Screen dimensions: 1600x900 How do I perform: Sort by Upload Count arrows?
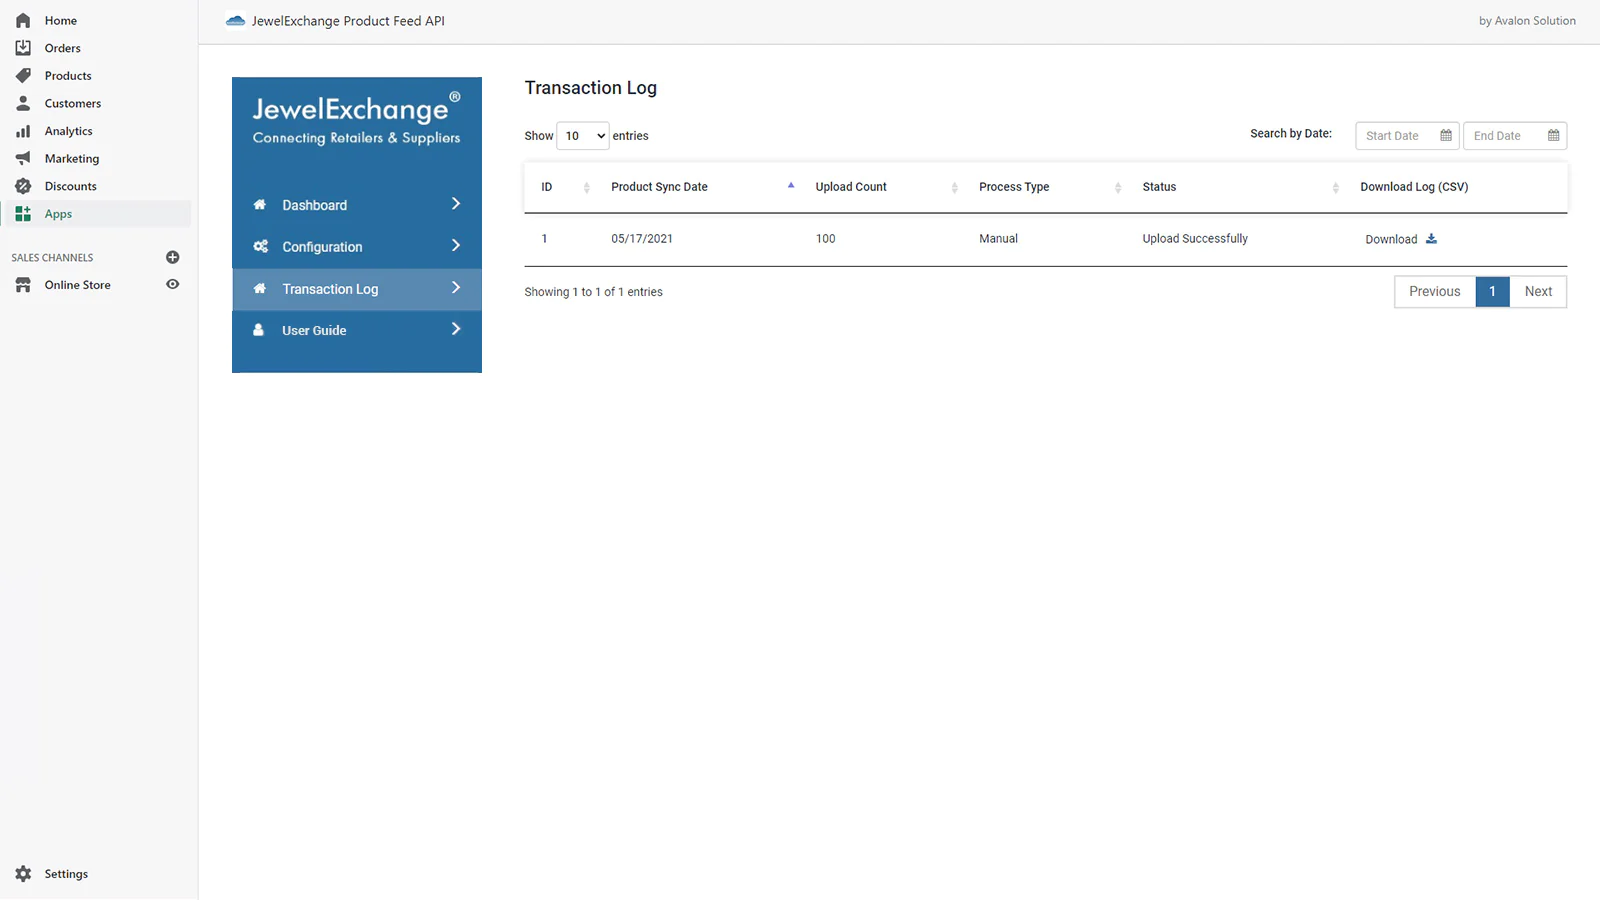[954, 187]
